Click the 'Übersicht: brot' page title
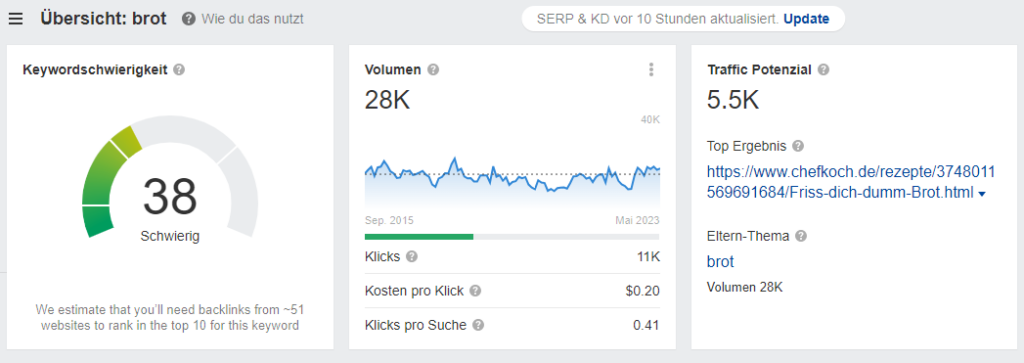The width and height of the screenshot is (1024, 363). pos(103,19)
